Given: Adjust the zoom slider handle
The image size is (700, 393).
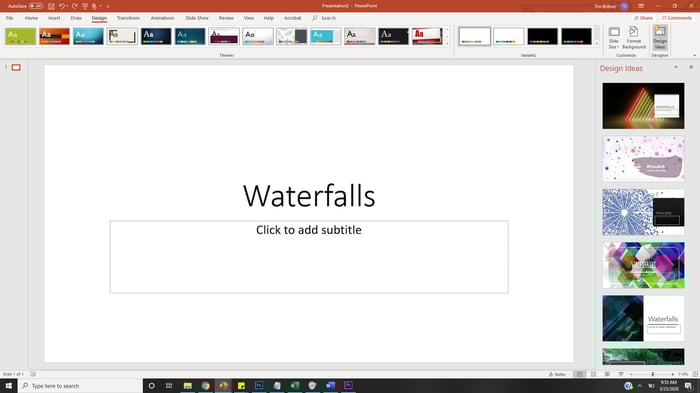Looking at the screenshot, I should (x=653, y=374).
